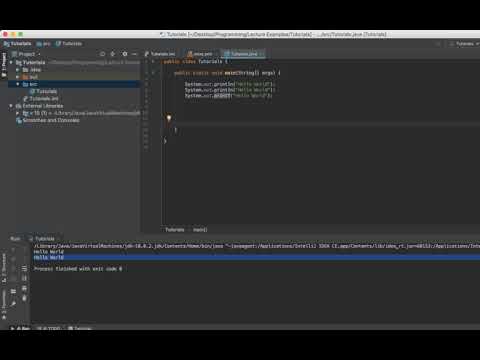Rerun Tutorials with the Run panel rerun icon
The width and height of the screenshot is (480, 360).
pos(13,249)
